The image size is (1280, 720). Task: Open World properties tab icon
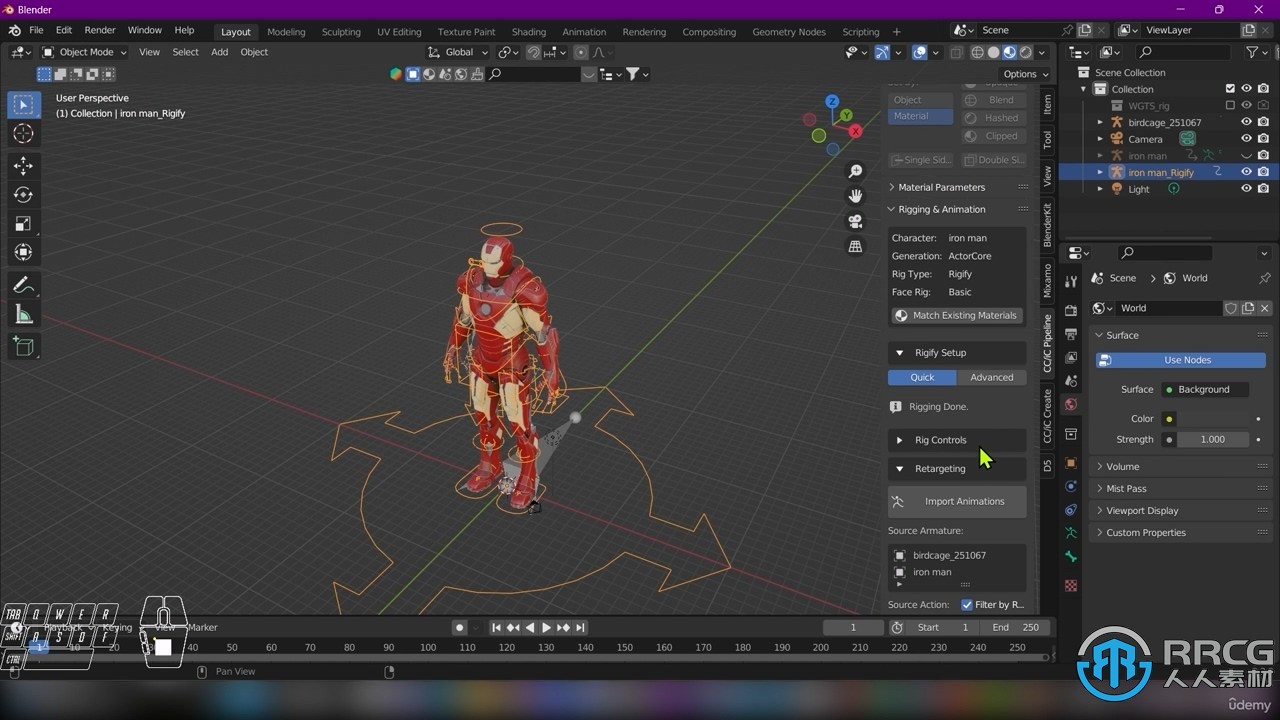tap(1071, 404)
